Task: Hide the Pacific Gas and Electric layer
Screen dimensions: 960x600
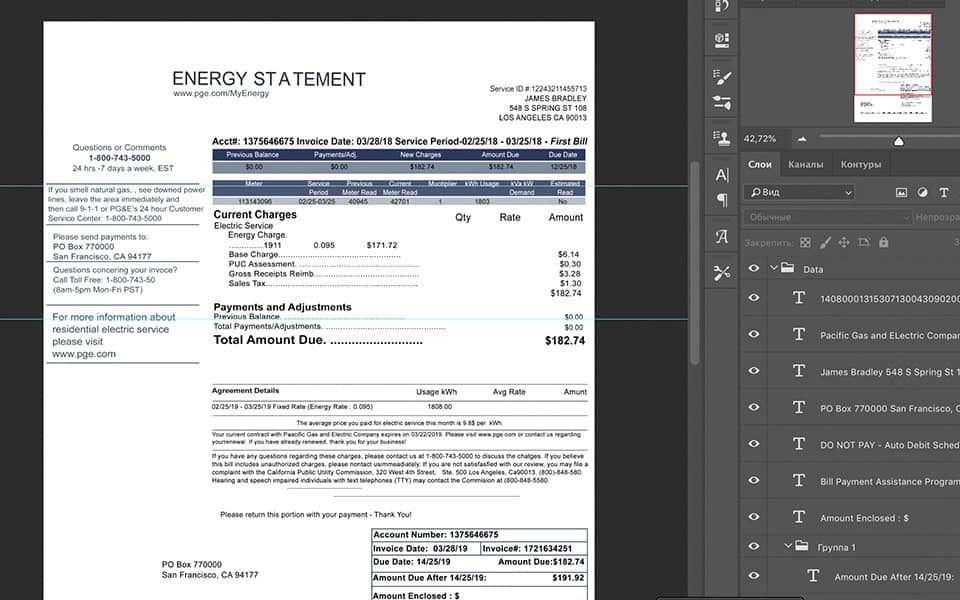Action: click(x=754, y=334)
